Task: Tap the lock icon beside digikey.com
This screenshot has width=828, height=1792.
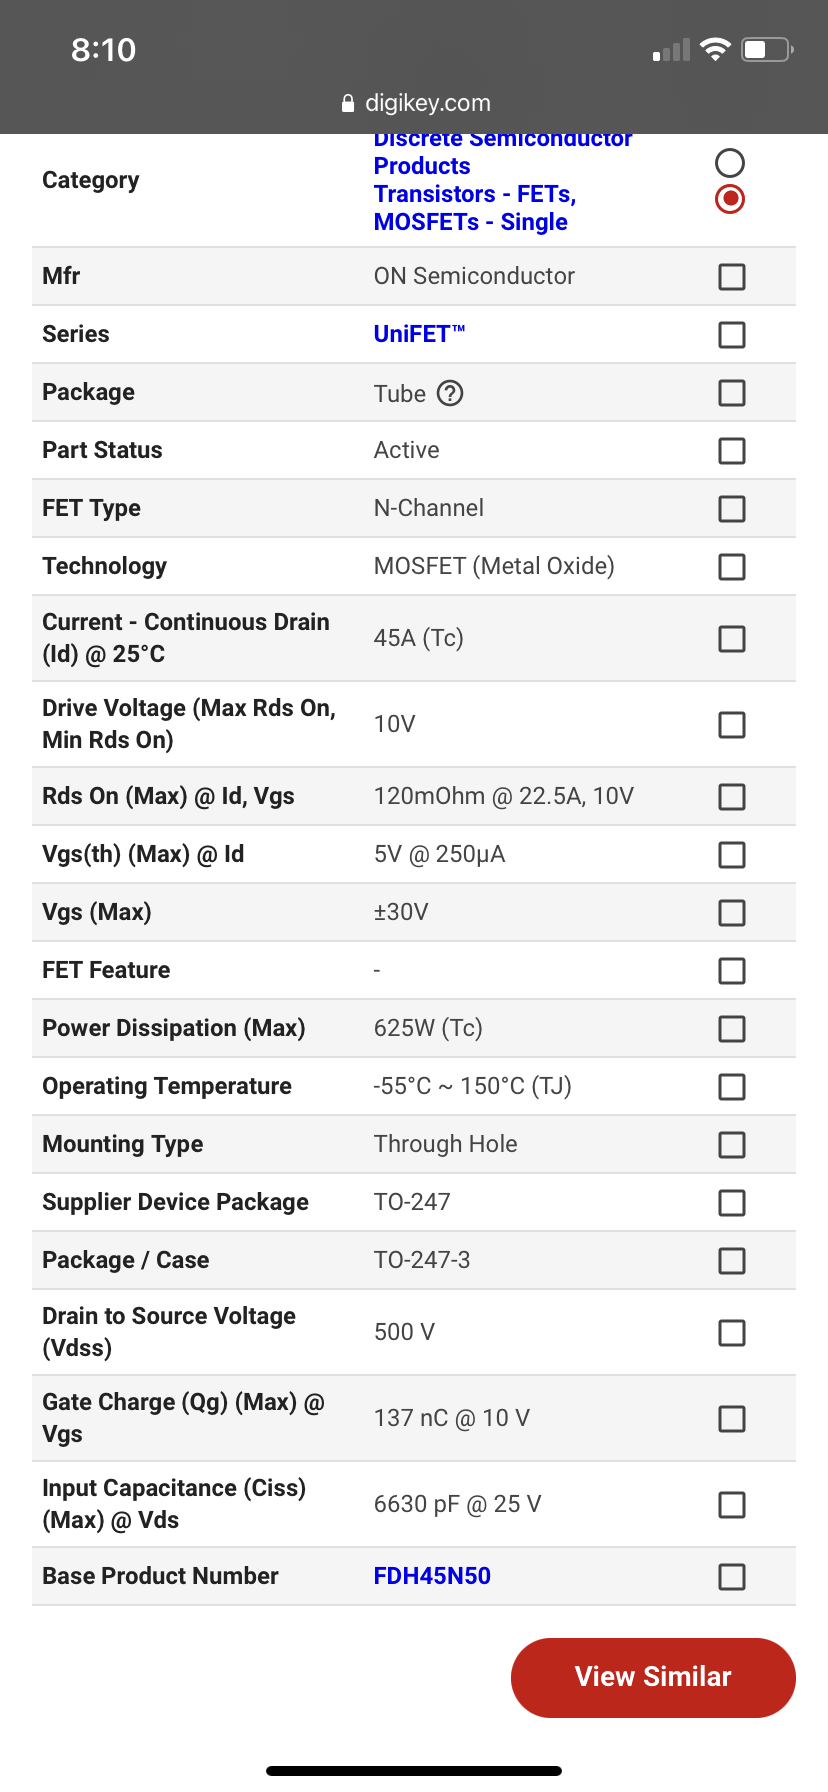Action: tap(348, 103)
